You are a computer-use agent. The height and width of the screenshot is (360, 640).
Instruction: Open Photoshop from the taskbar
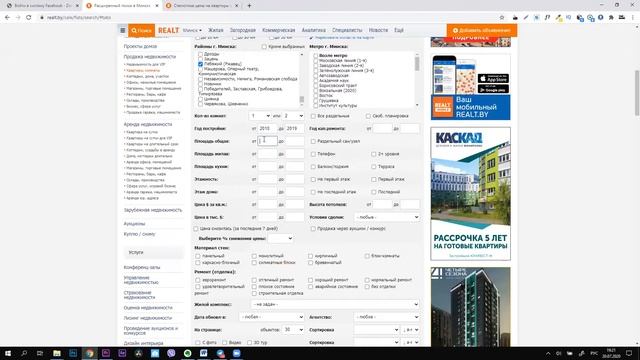click(73, 353)
